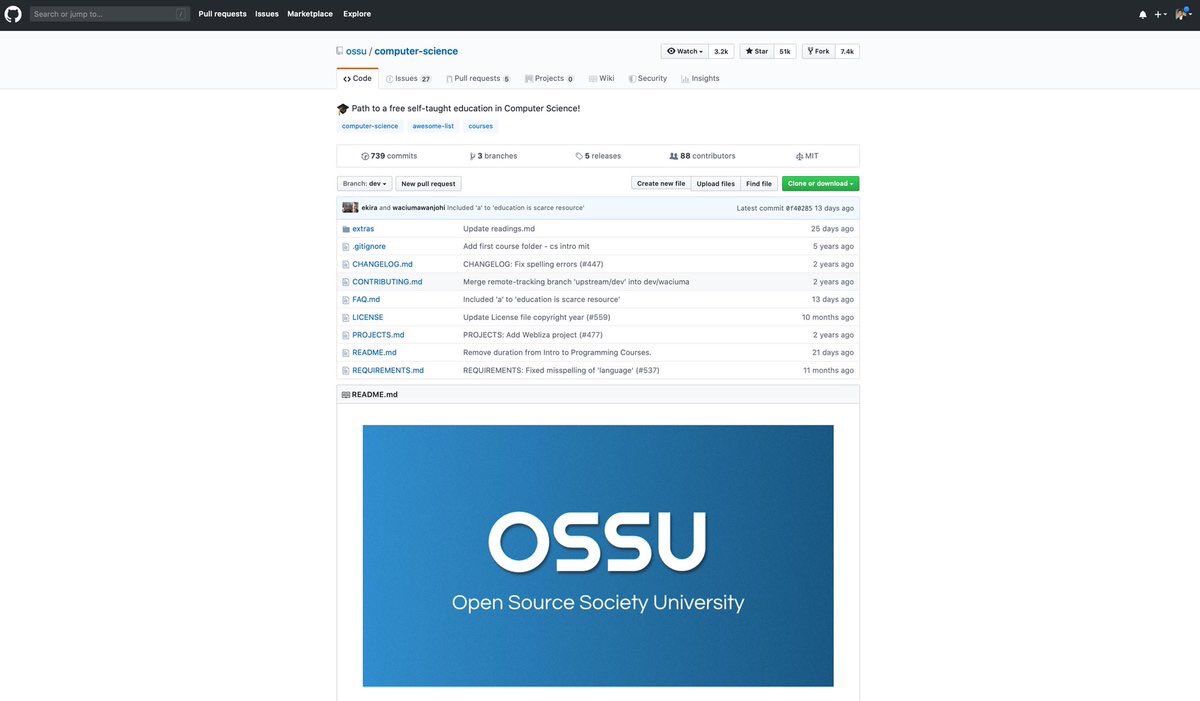Switch to the Security tab

(648, 78)
